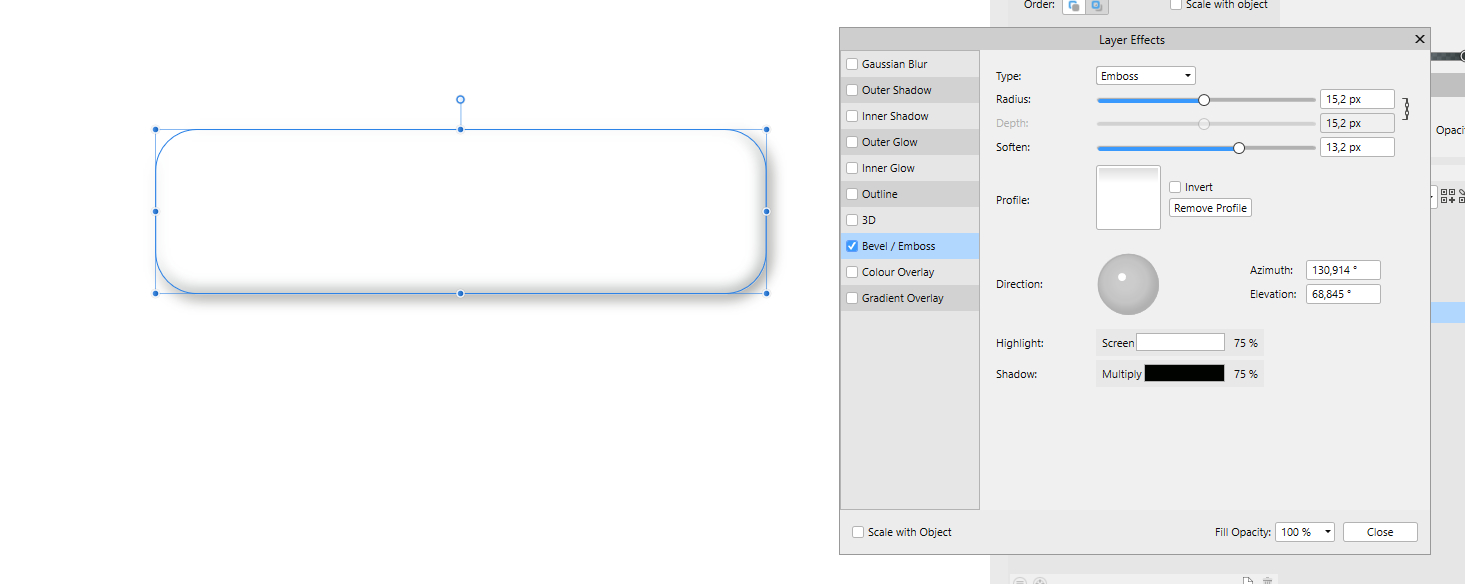Enable the Colour Overlay checkbox

pos(852,272)
